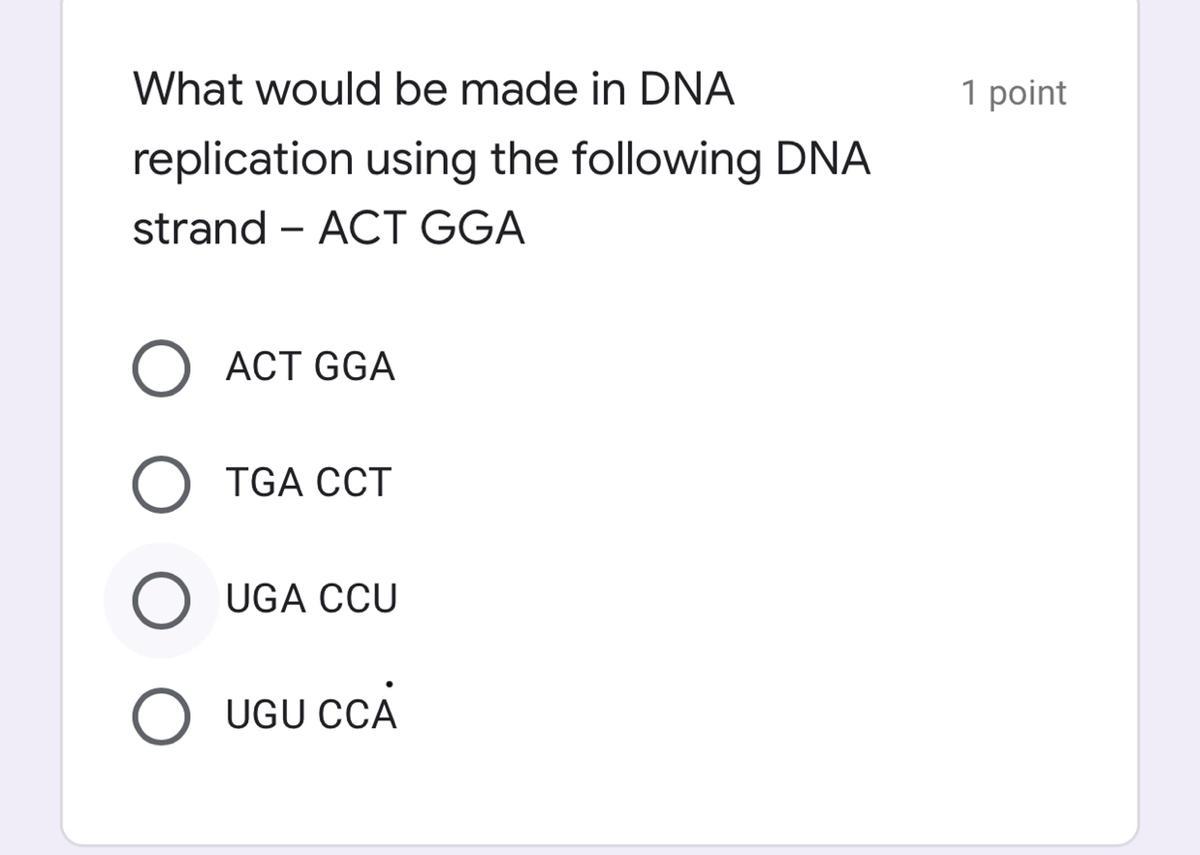Click "made" in the question's first line

coord(517,90)
